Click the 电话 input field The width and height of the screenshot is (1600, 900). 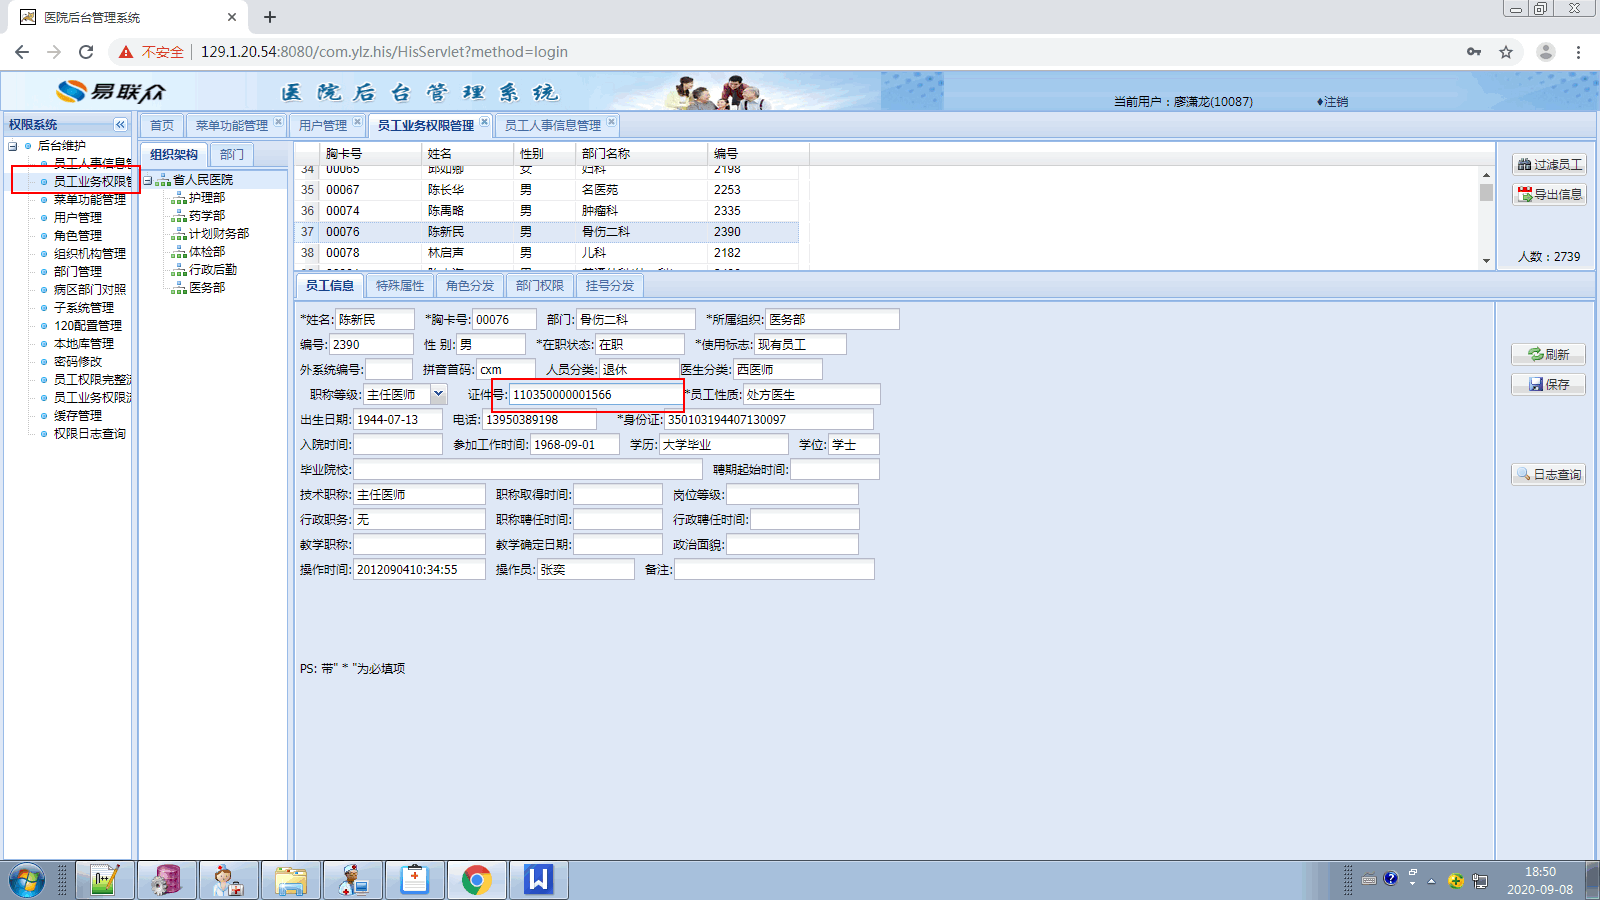[x=539, y=419]
